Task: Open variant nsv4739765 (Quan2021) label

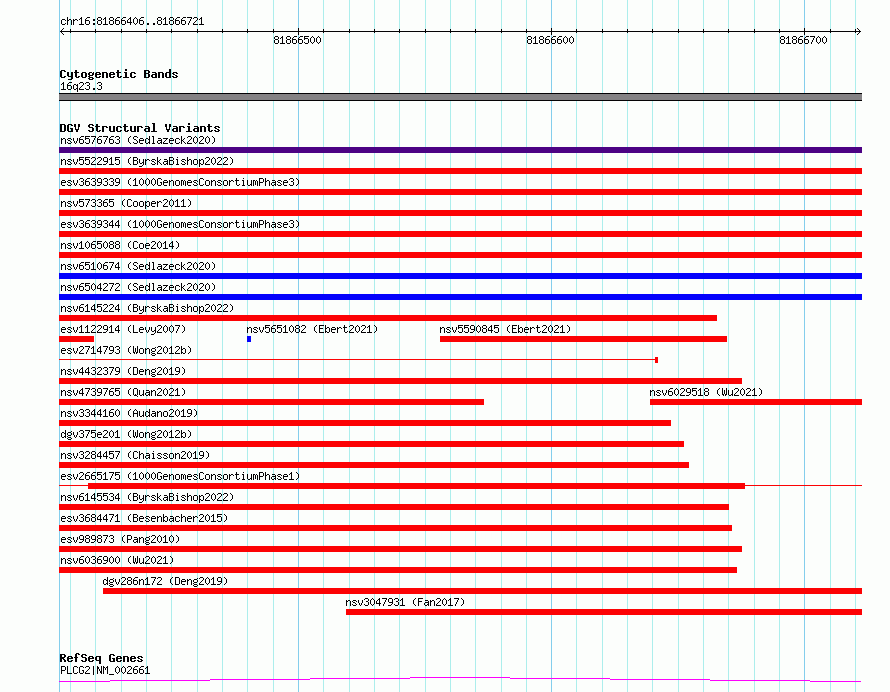Action: [x=123, y=392]
